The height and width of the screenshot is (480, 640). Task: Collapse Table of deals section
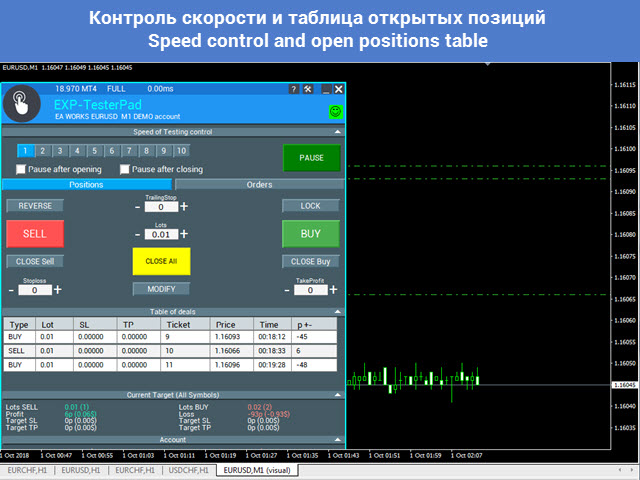[x=338, y=312]
